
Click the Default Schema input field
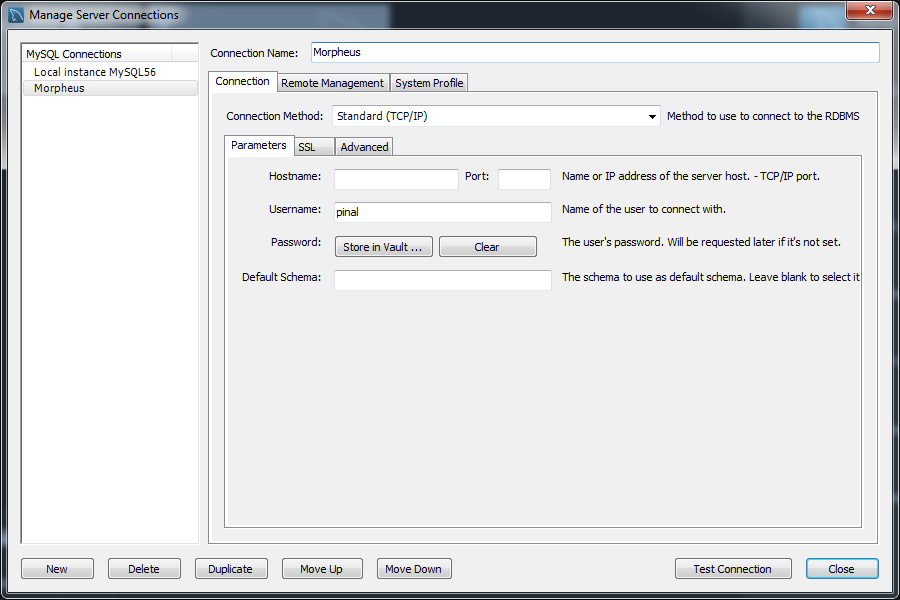pyautogui.click(x=443, y=280)
